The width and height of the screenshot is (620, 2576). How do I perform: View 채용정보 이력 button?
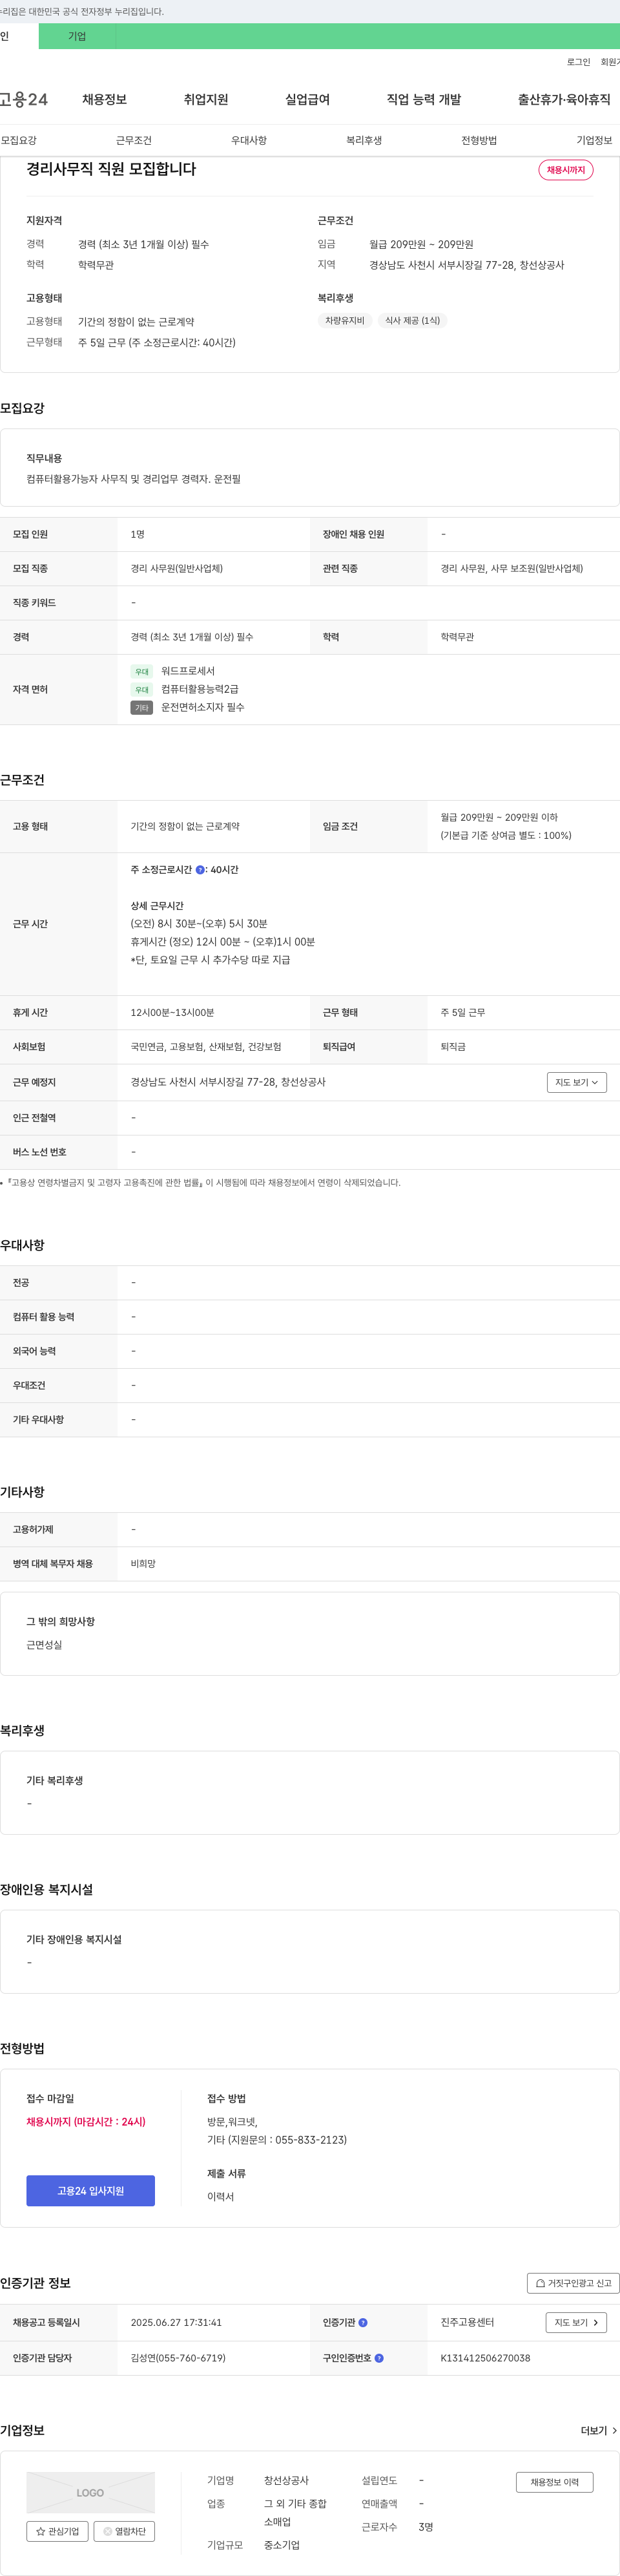554,2482
